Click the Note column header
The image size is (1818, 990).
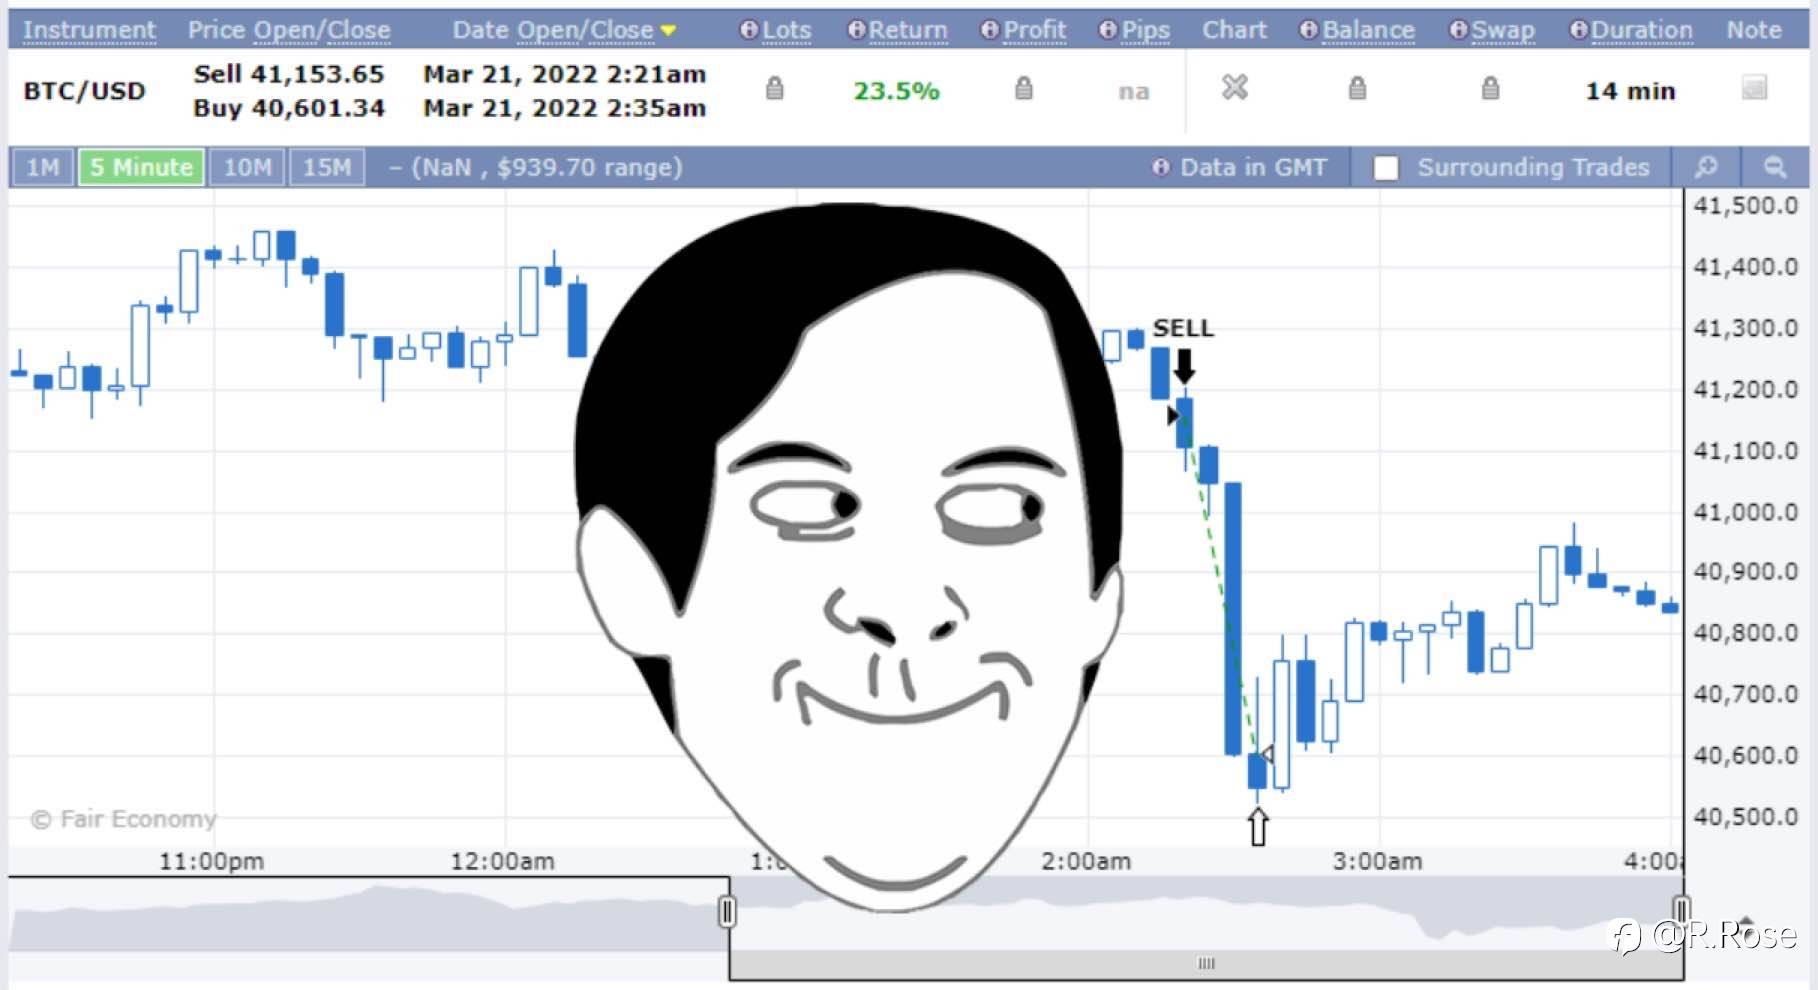click(1754, 30)
